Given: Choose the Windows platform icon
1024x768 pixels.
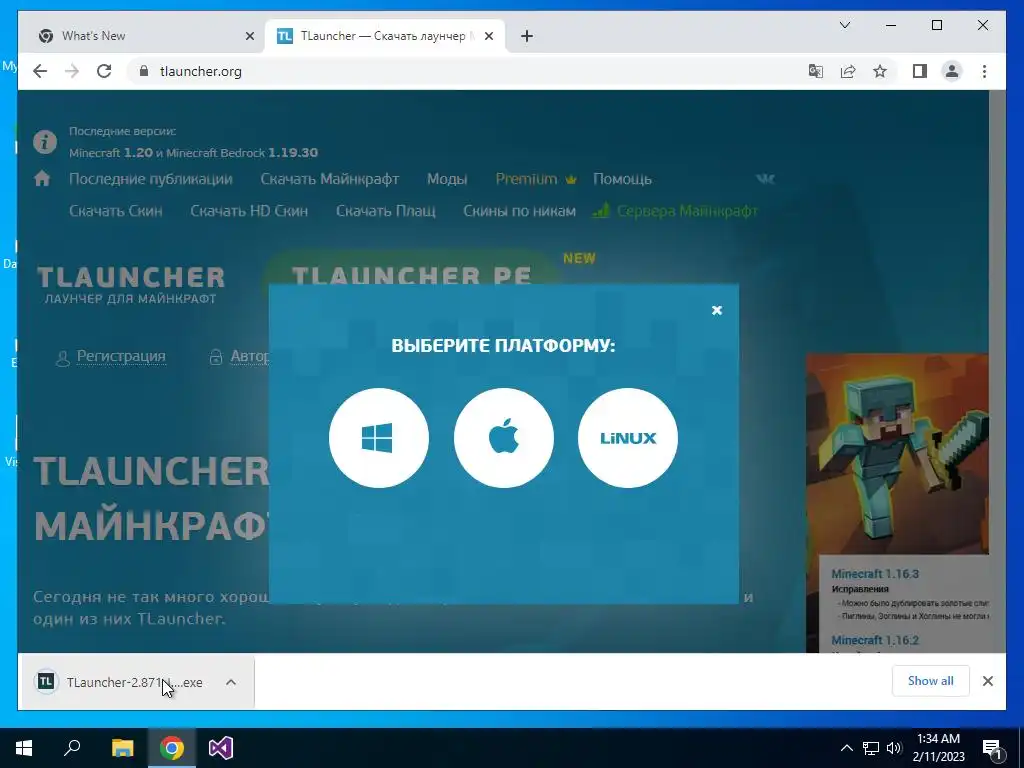Looking at the screenshot, I should click(x=379, y=438).
